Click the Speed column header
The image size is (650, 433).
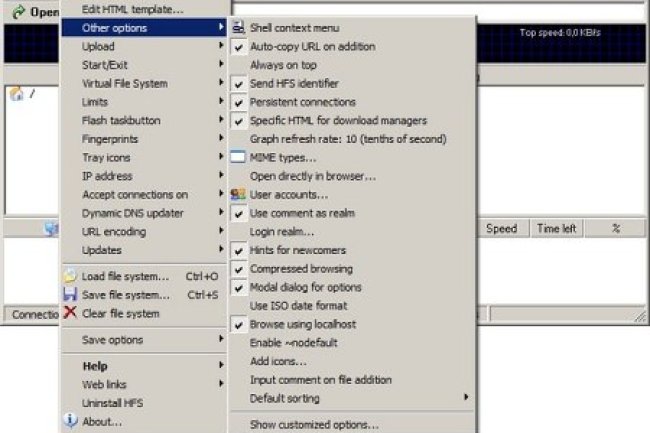[x=504, y=228]
